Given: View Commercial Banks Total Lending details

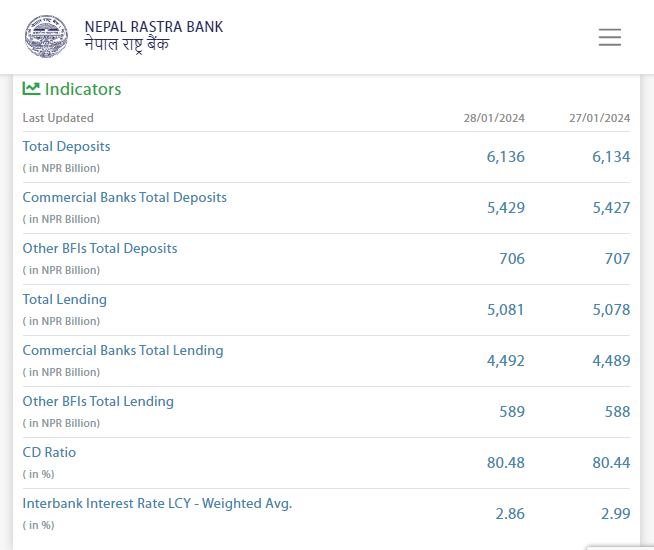Looking at the screenshot, I should (x=122, y=350).
